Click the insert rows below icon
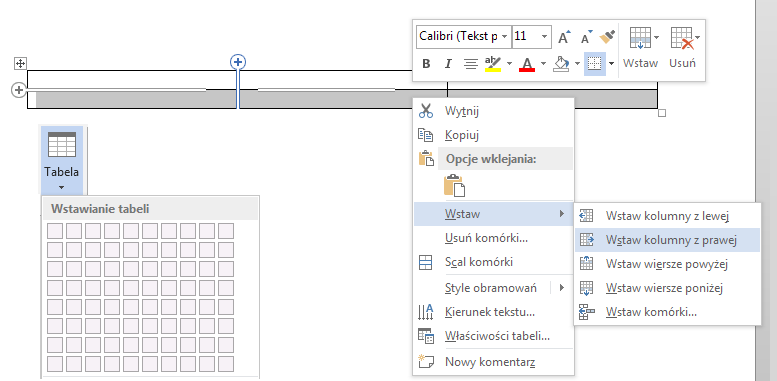Viewport: 777px width, 381px height. 586,287
